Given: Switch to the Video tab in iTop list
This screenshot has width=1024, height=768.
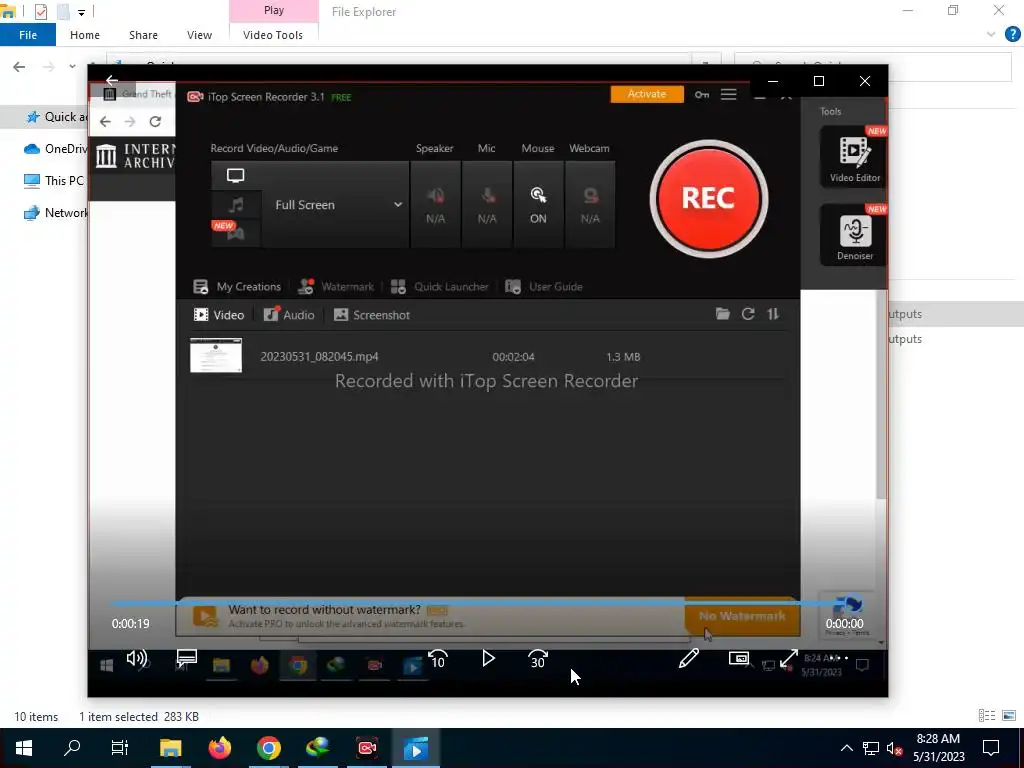Looking at the screenshot, I should (x=219, y=315).
